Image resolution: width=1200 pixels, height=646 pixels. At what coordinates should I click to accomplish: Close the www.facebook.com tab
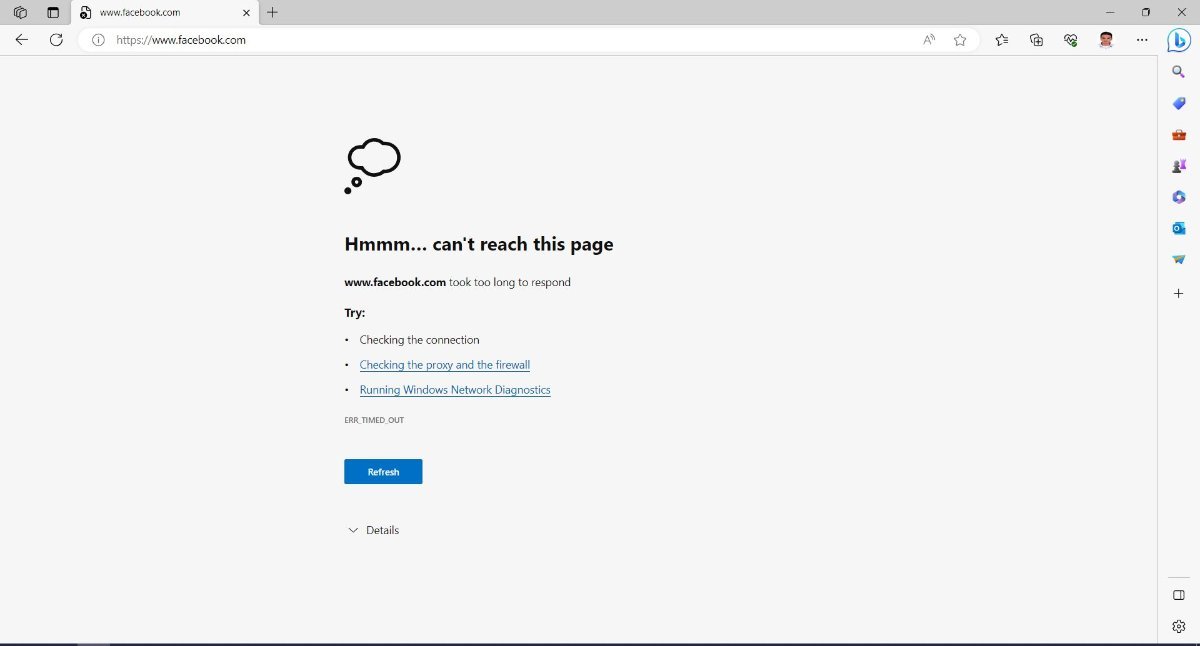[x=246, y=13]
